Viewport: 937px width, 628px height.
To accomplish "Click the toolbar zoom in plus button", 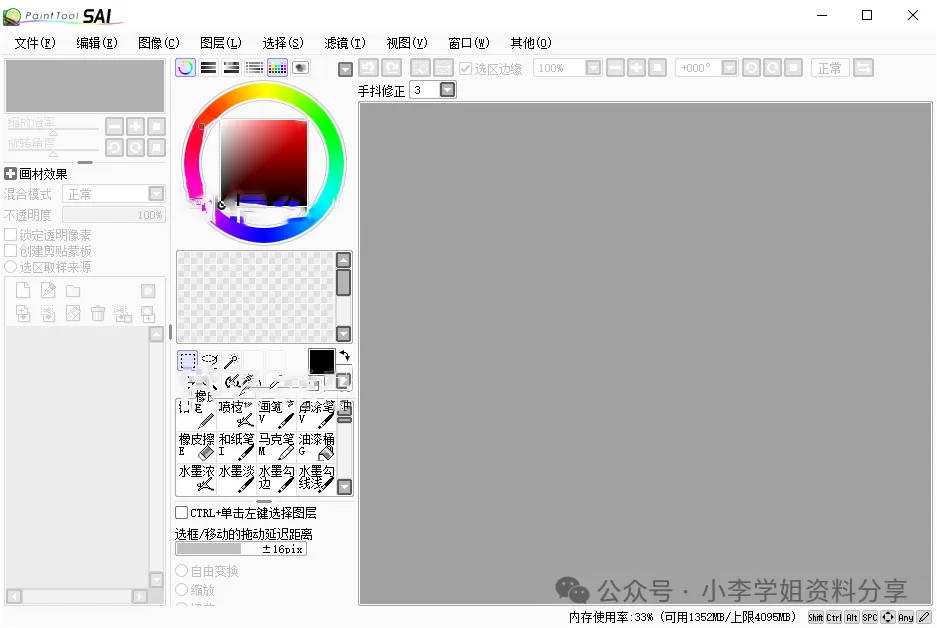I will pos(636,68).
